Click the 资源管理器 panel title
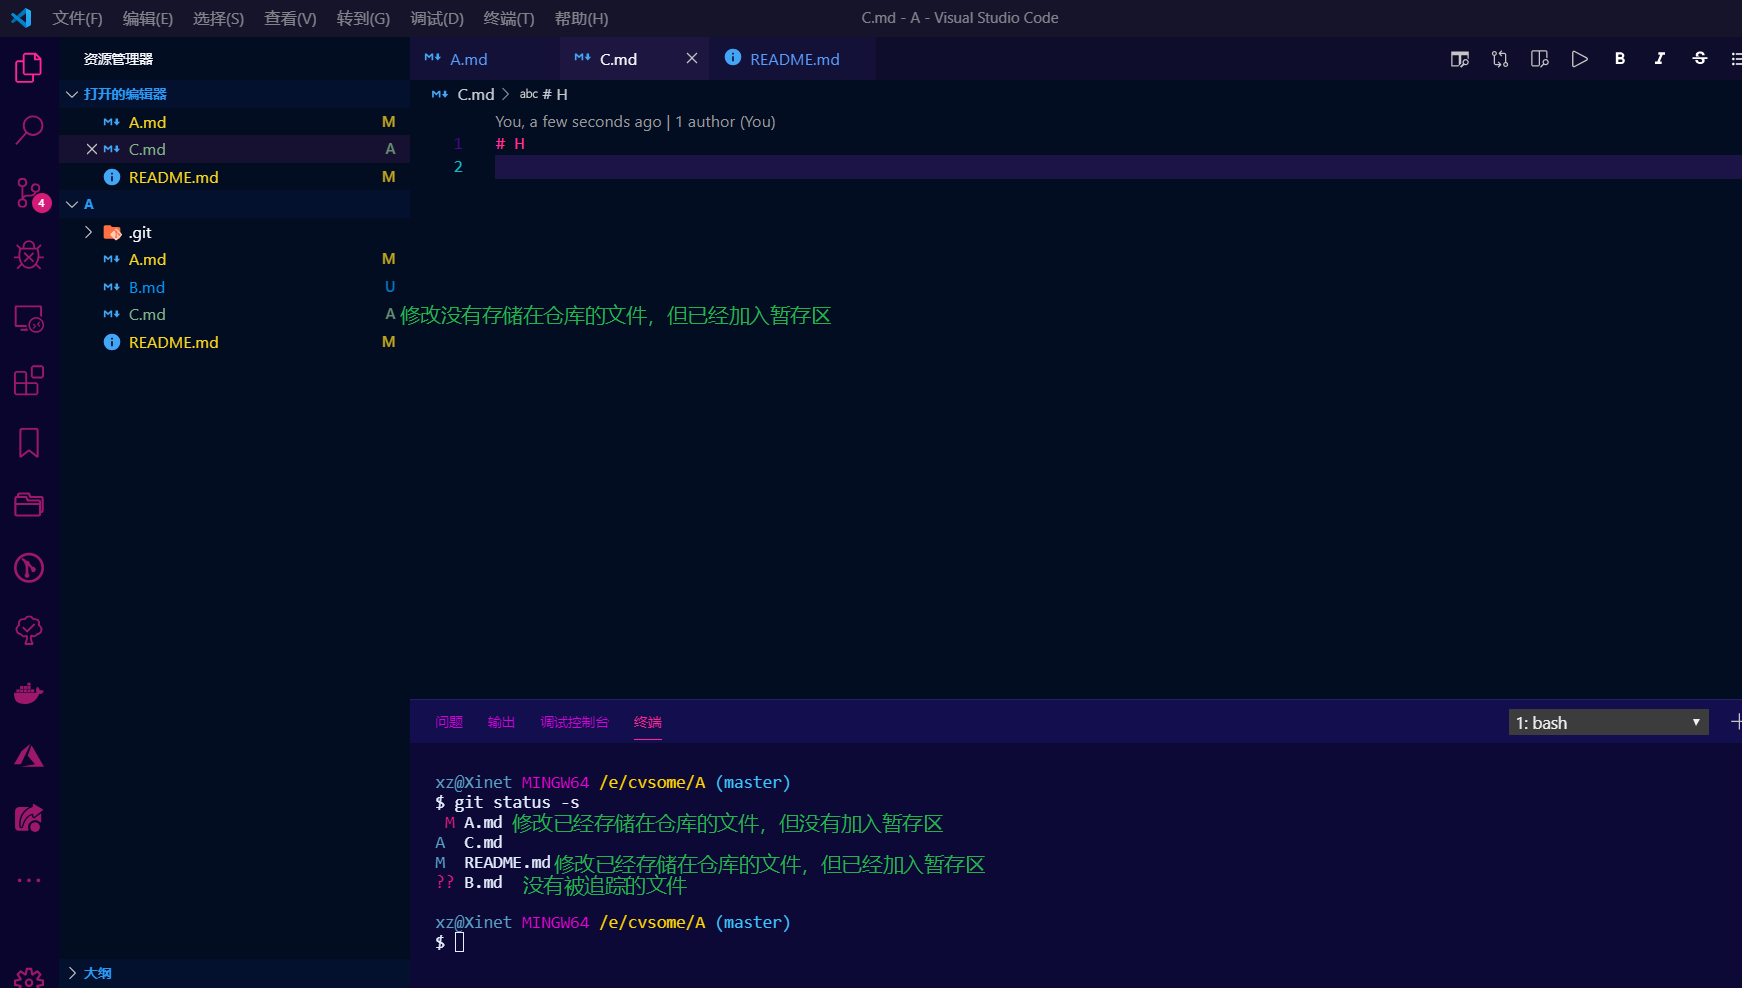The height and width of the screenshot is (988, 1742). coord(118,59)
